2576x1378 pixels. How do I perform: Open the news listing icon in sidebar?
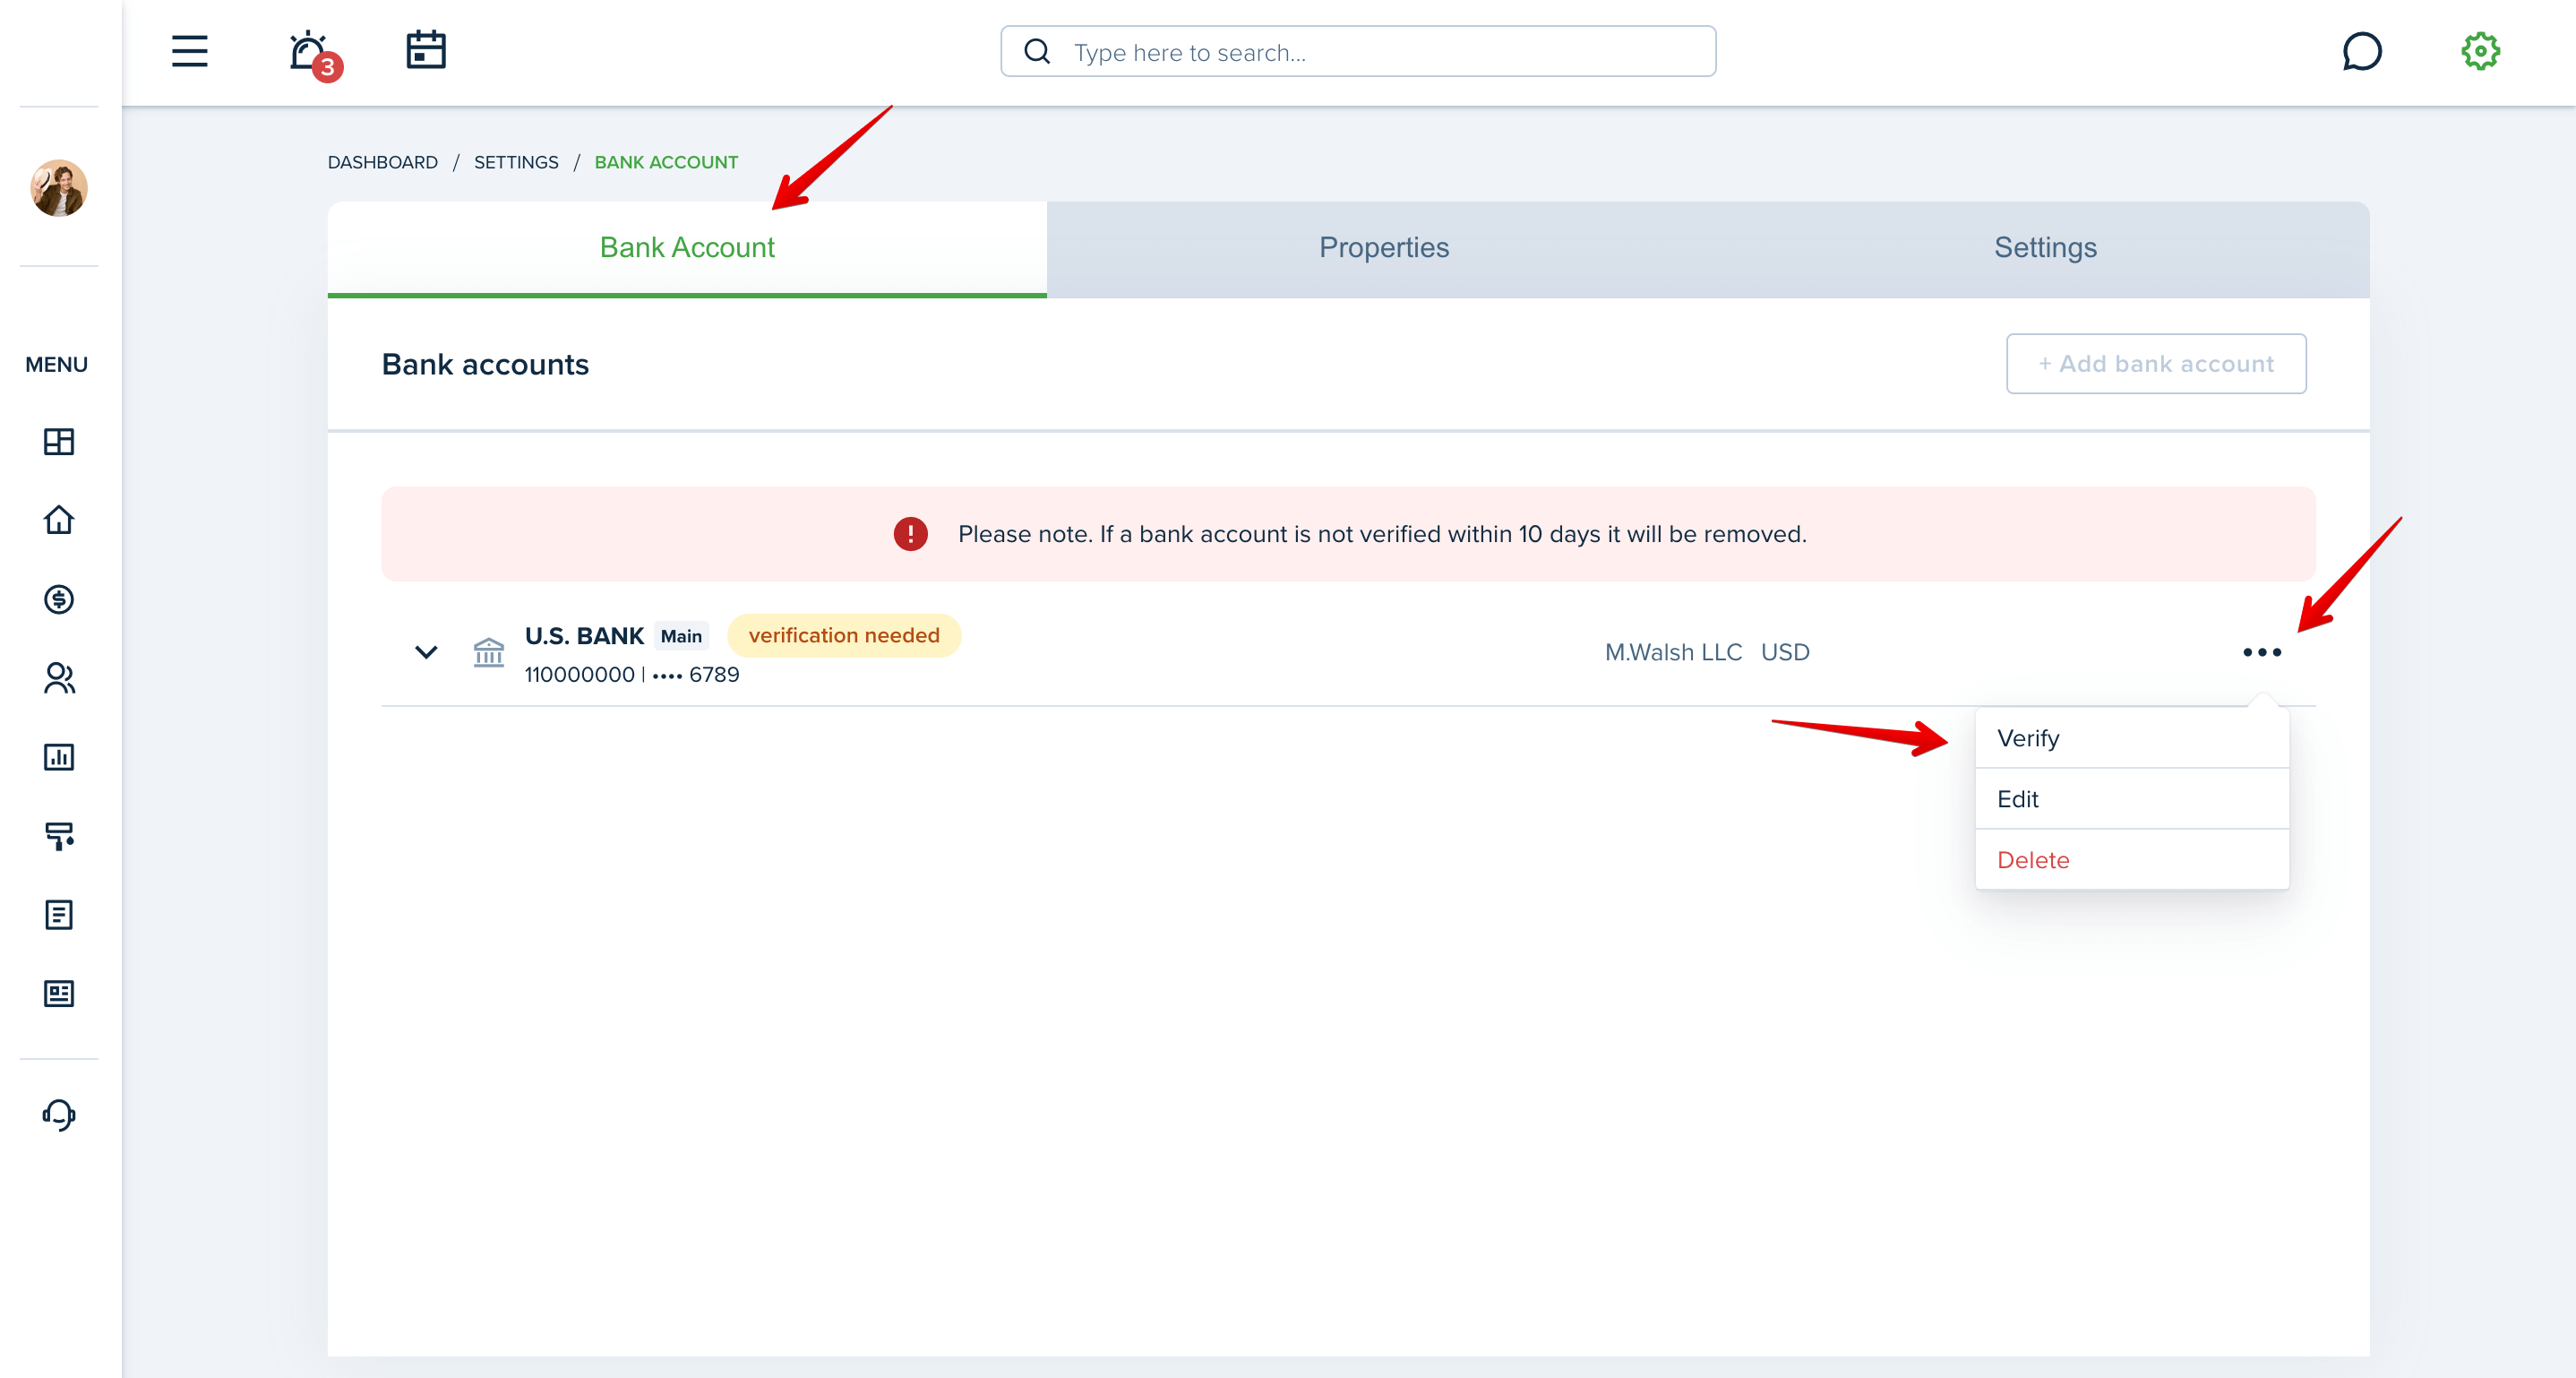coord(59,994)
